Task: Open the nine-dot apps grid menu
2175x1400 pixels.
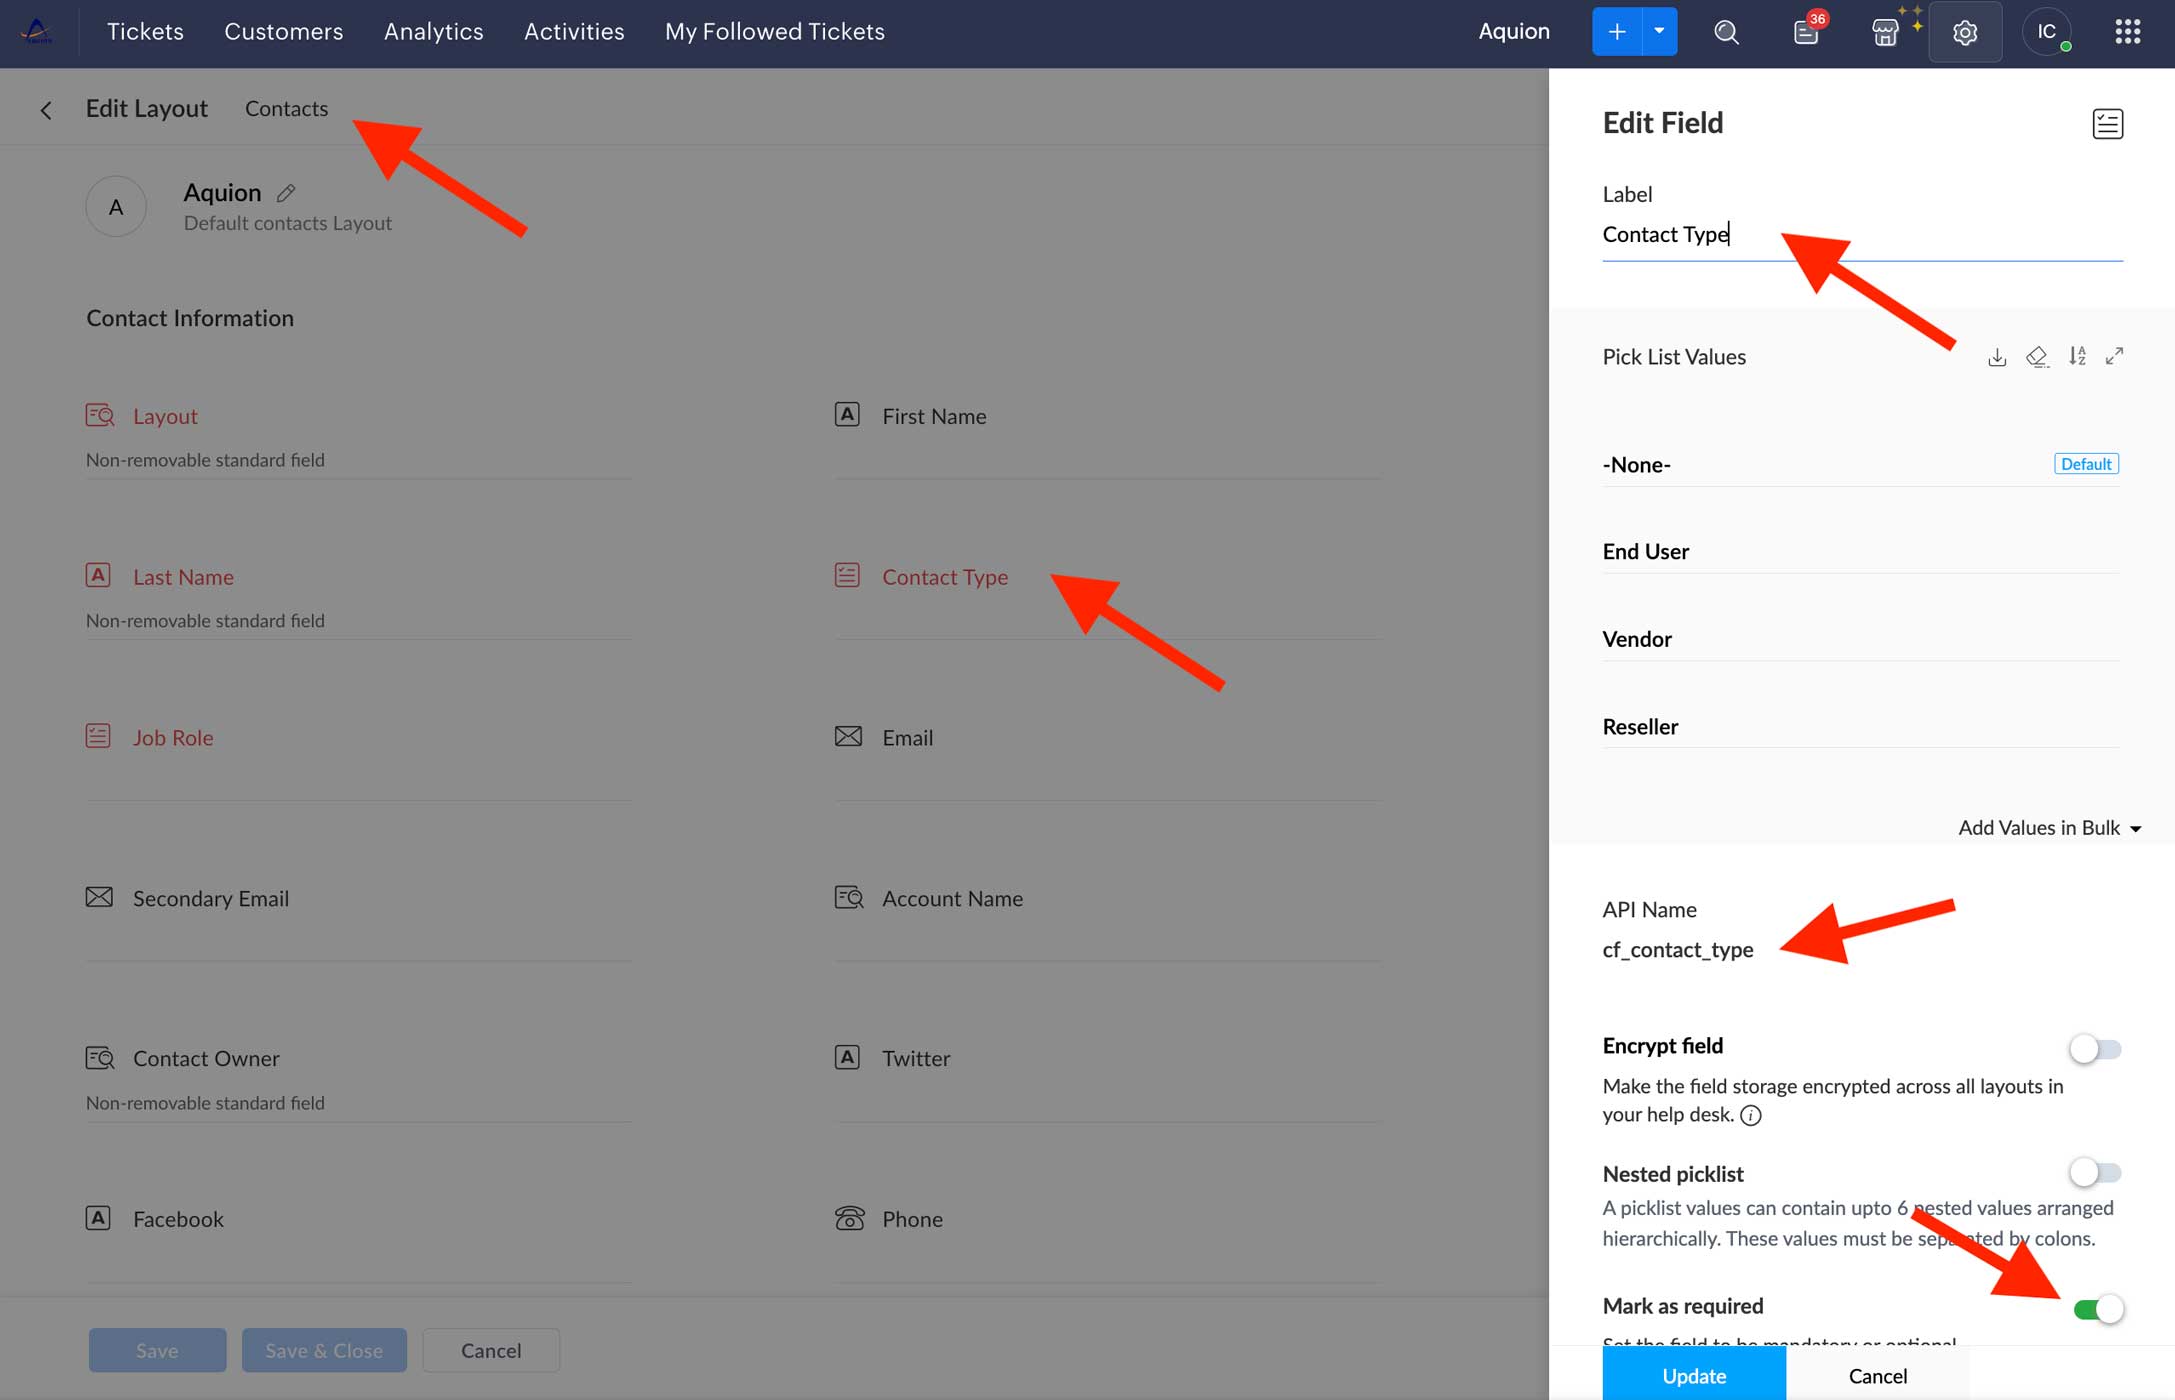Action: tap(2127, 32)
